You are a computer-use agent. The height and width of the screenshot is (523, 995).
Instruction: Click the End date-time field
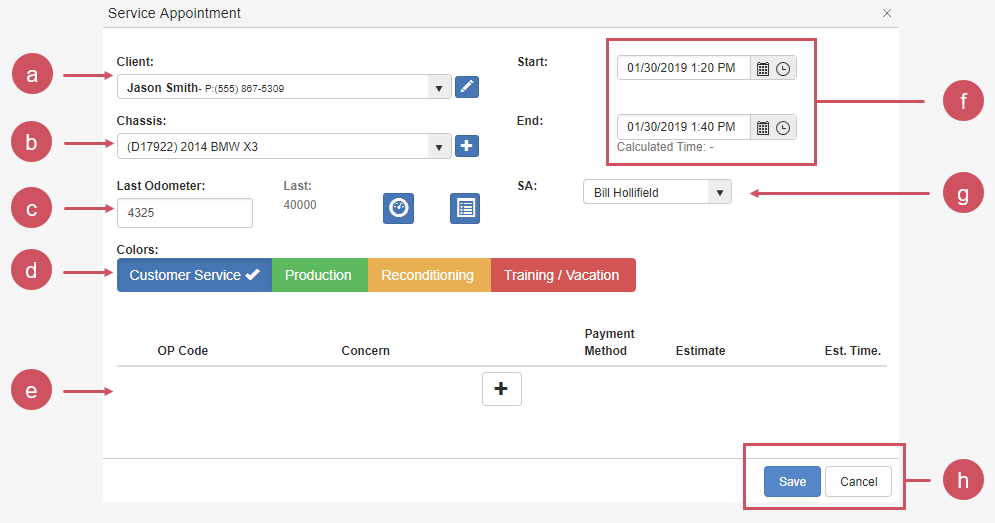[x=684, y=127]
